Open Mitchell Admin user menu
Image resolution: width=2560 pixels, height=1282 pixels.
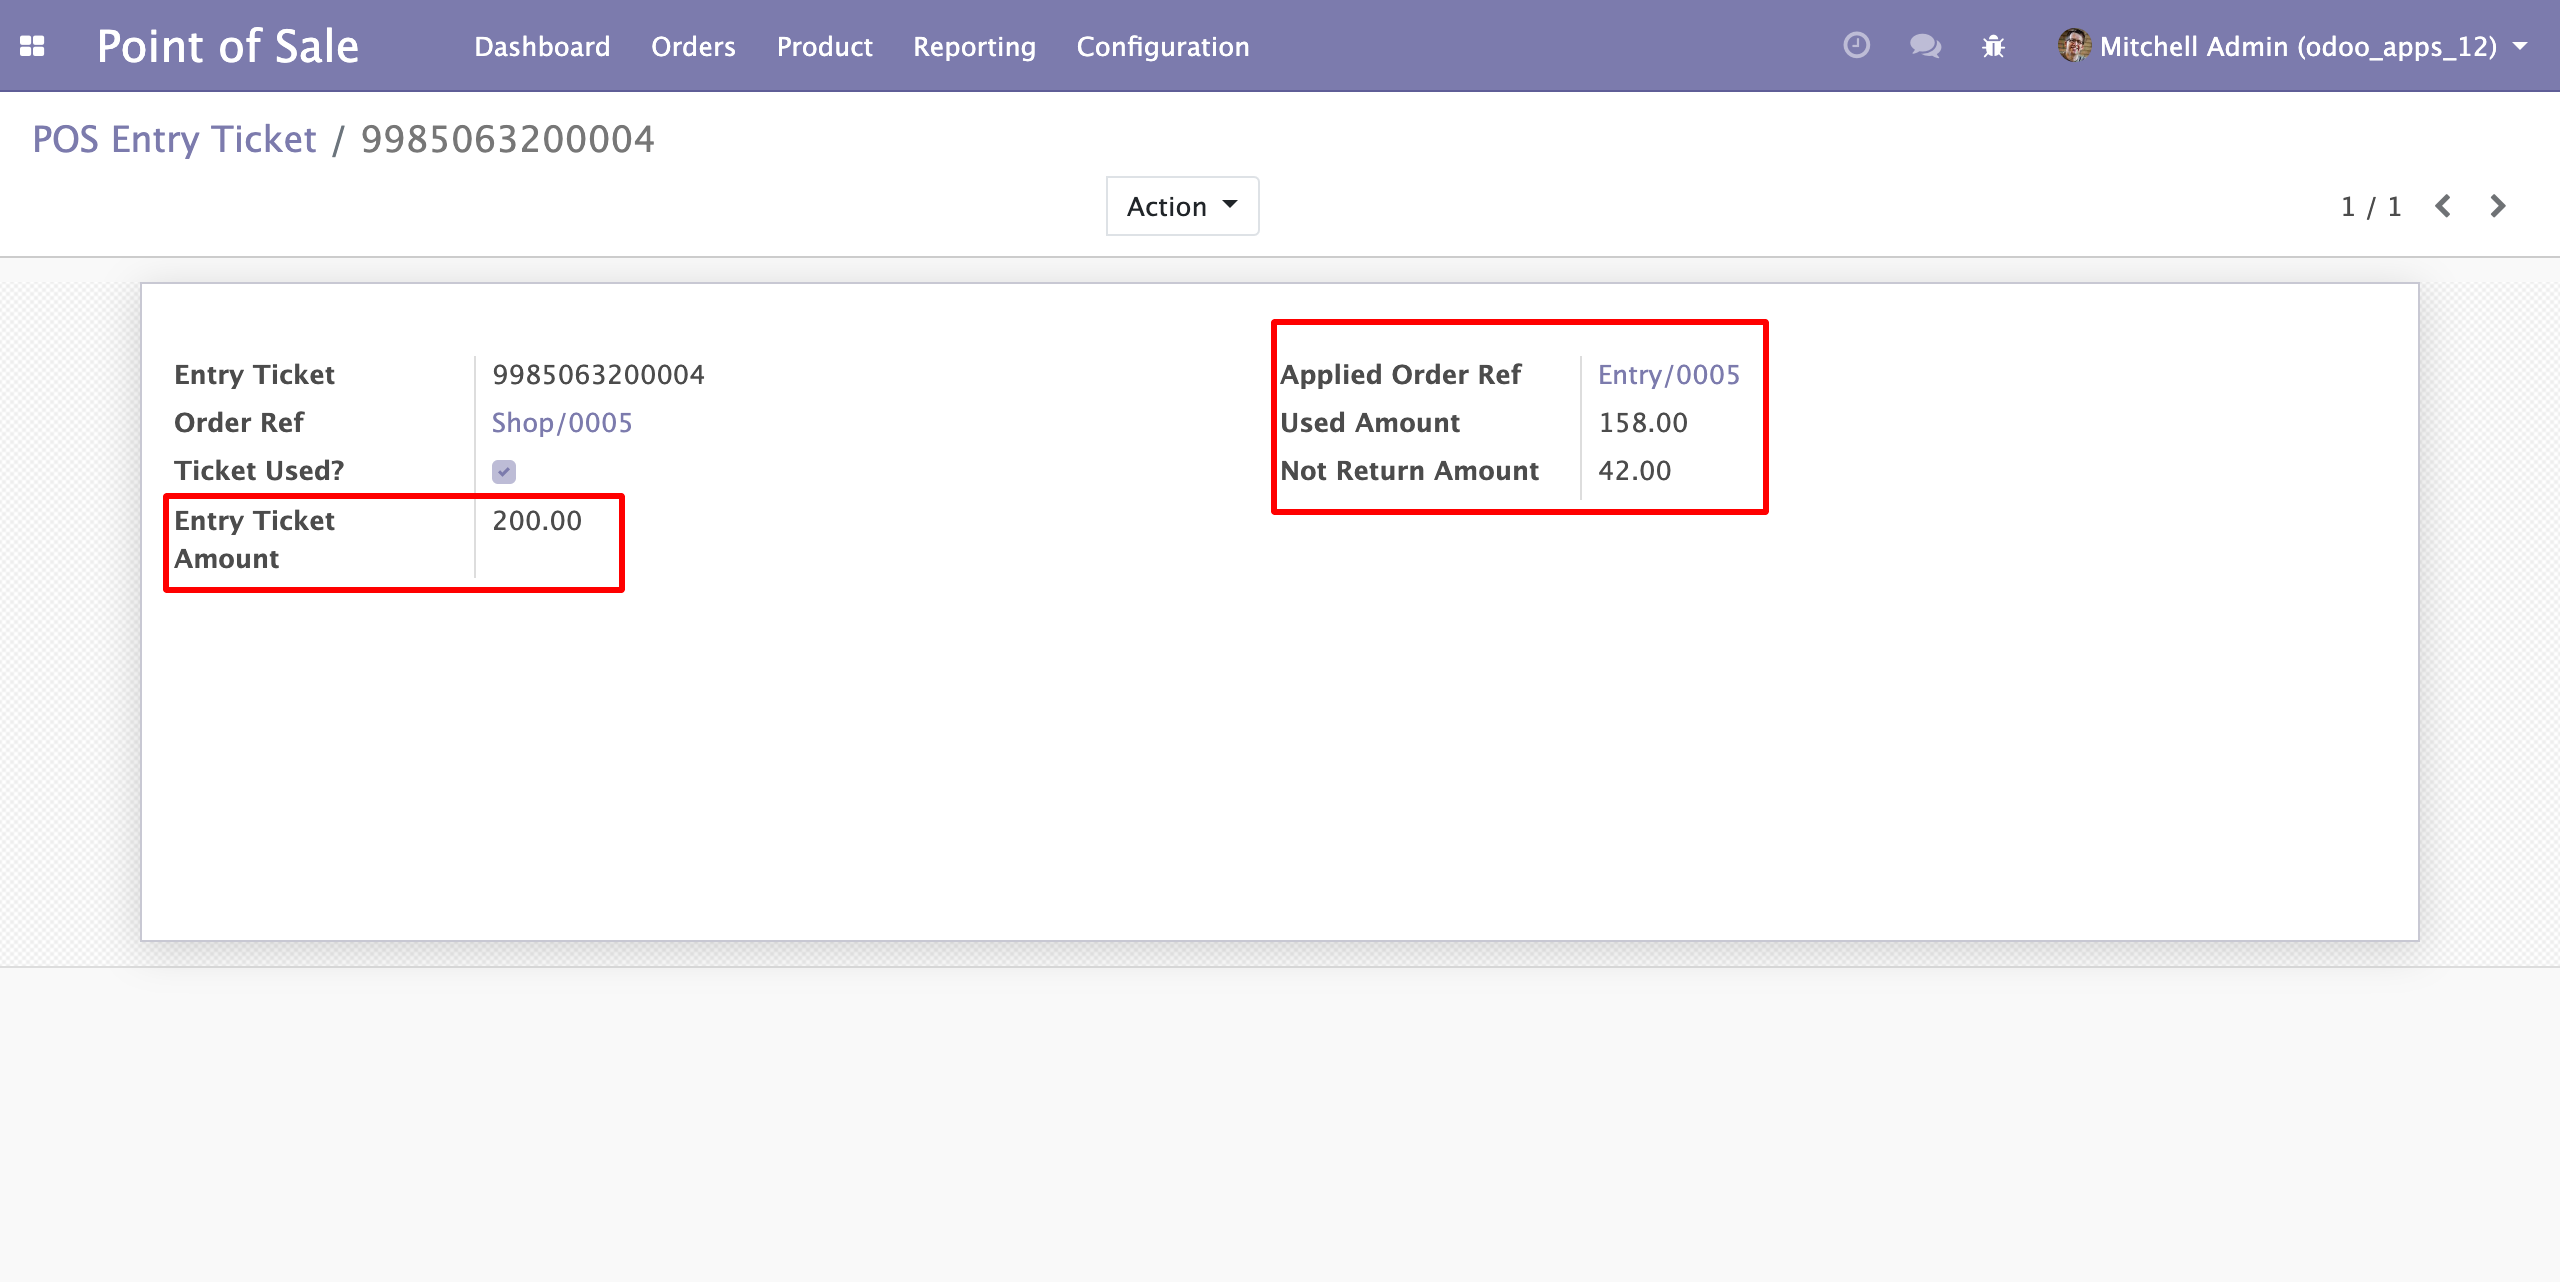pyautogui.click(x=2297, y=46)
